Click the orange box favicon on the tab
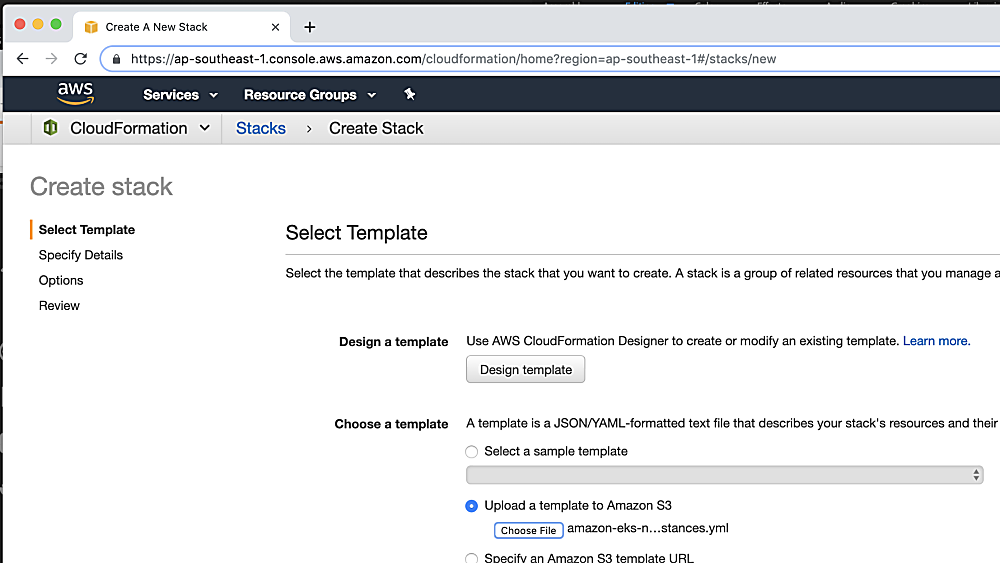Viewport: 1000px width, 563px height. pyautogui.click(x=91, y=27)
